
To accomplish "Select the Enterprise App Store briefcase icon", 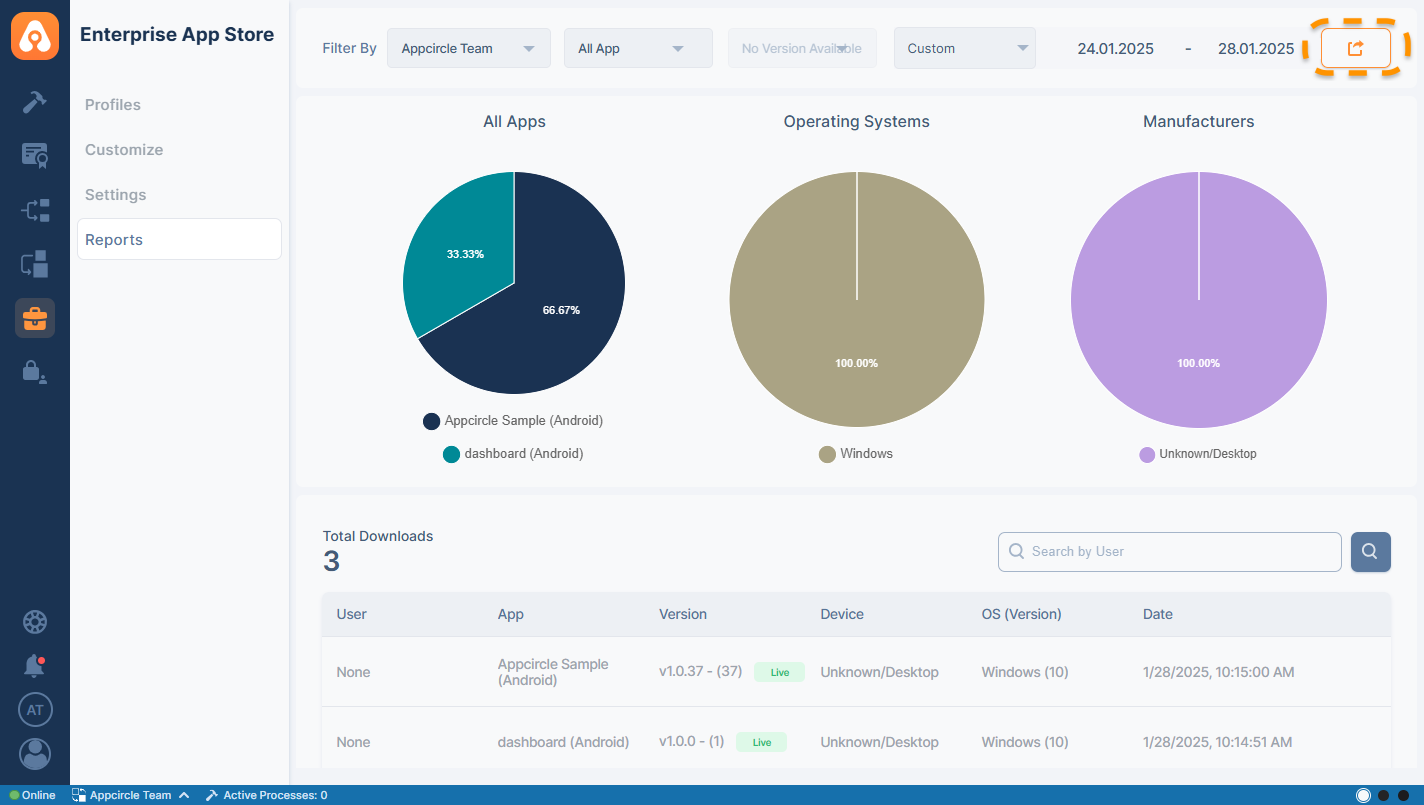I will (x=35, y=318).
